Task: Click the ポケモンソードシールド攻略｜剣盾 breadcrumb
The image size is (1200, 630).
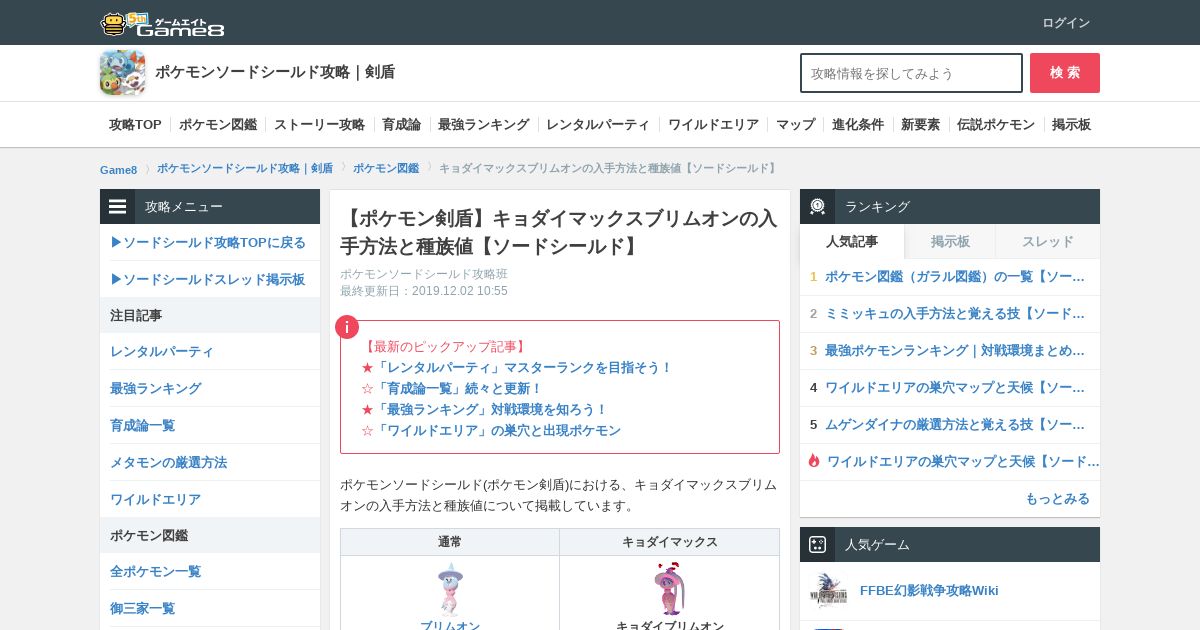Action: (245, 168)
